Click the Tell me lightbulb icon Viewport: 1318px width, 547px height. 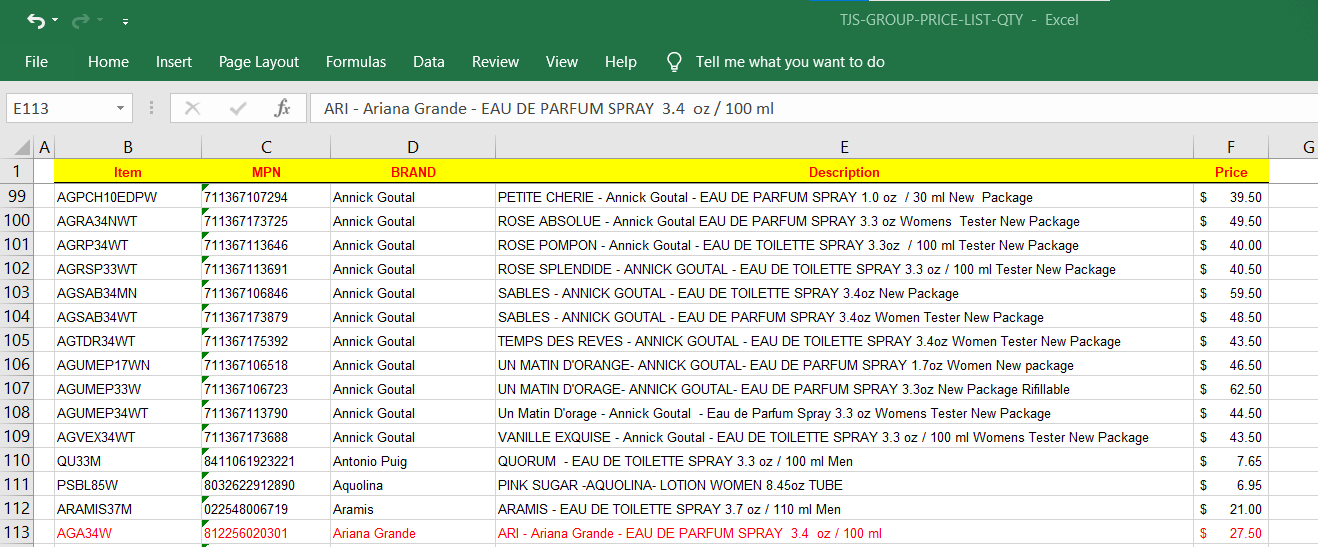pos(675,62)
